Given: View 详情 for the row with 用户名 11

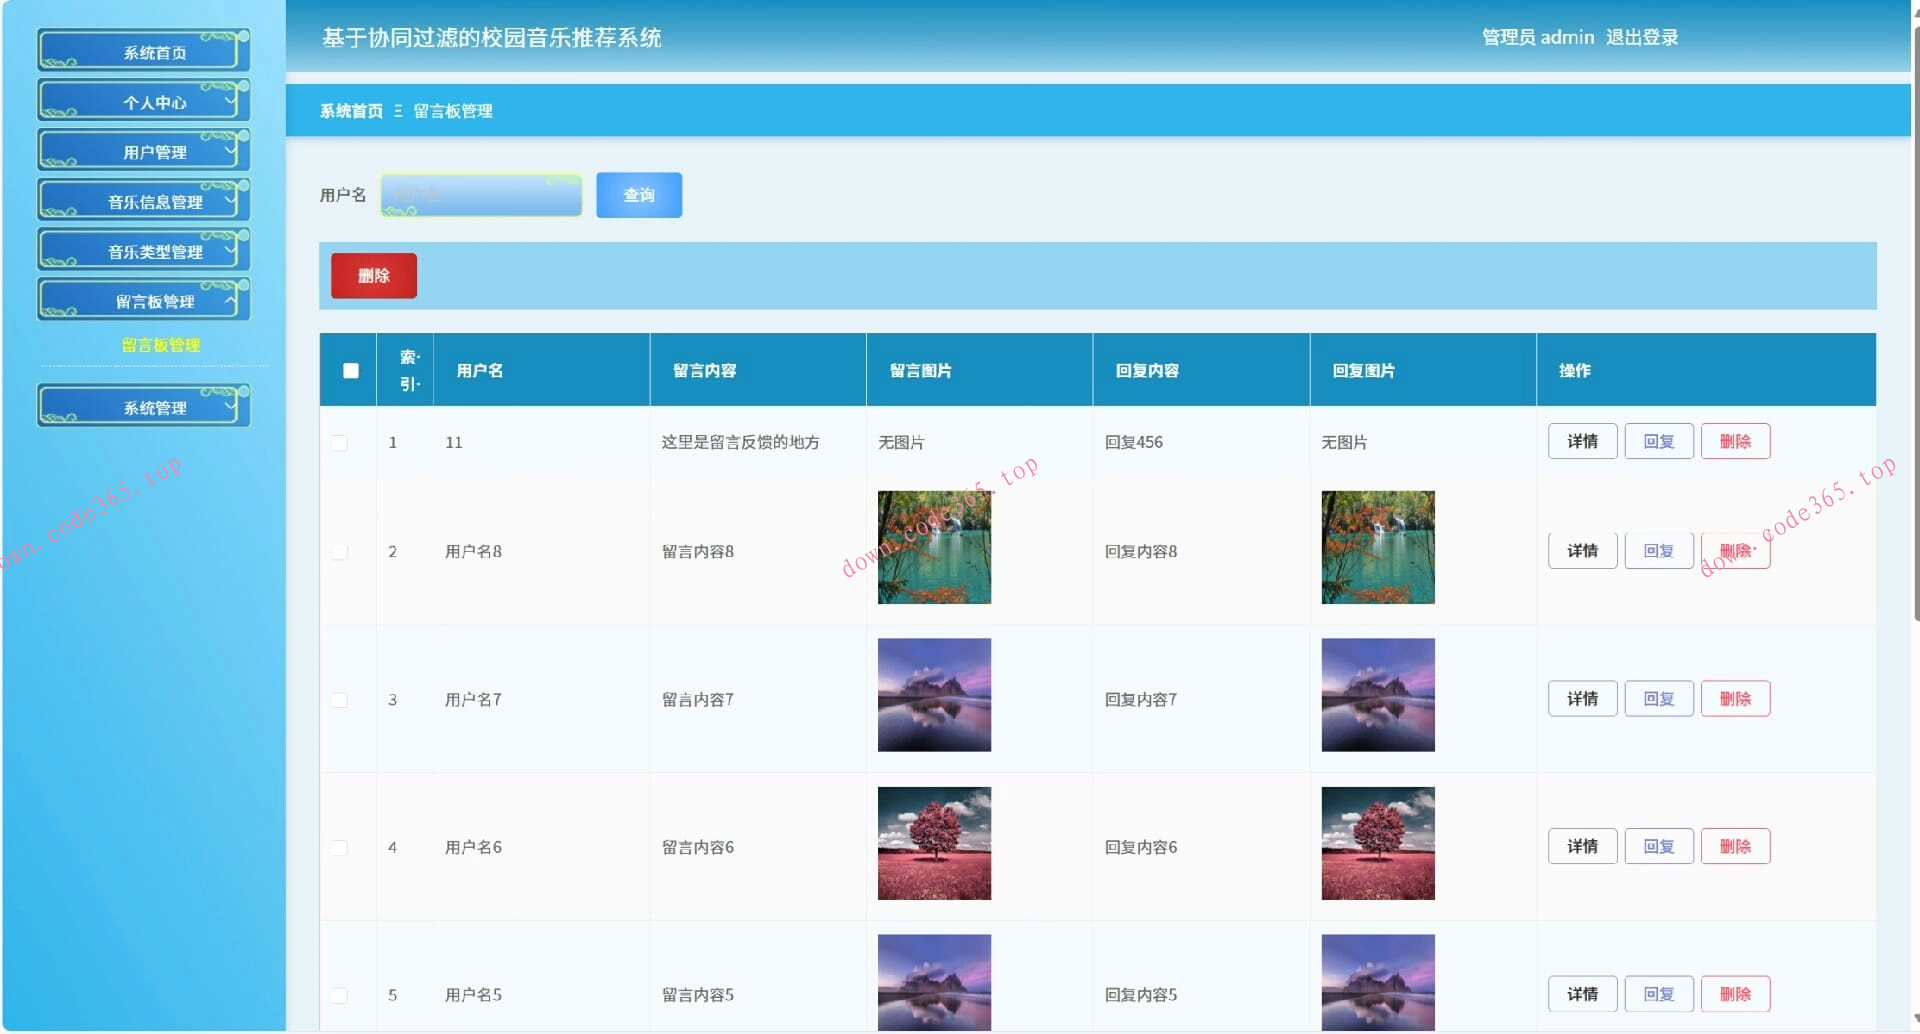Looking at the screenshot, I should (1582, 442).
